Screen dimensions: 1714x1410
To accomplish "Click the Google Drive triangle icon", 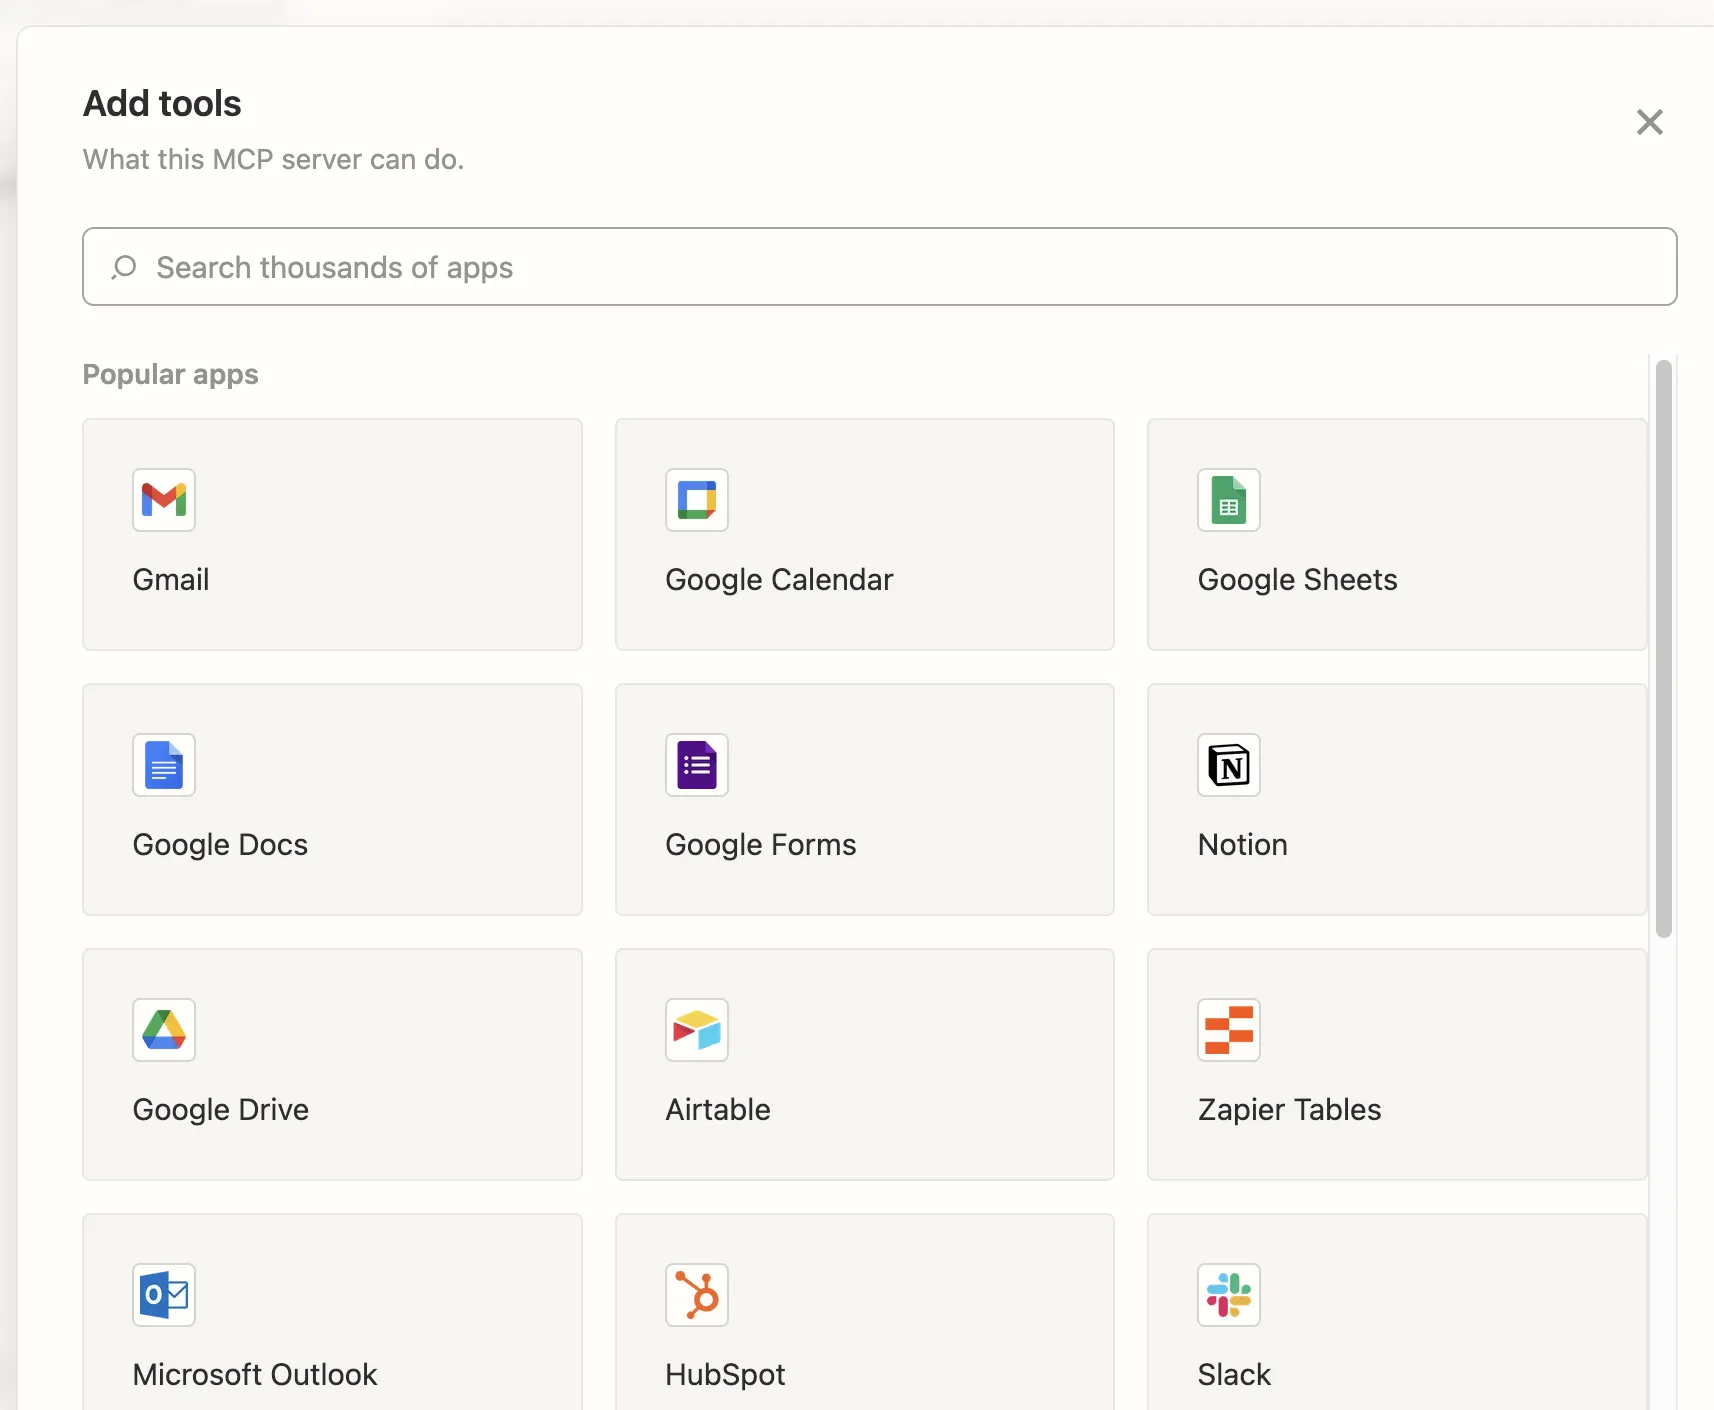I will click(164, 1030).
